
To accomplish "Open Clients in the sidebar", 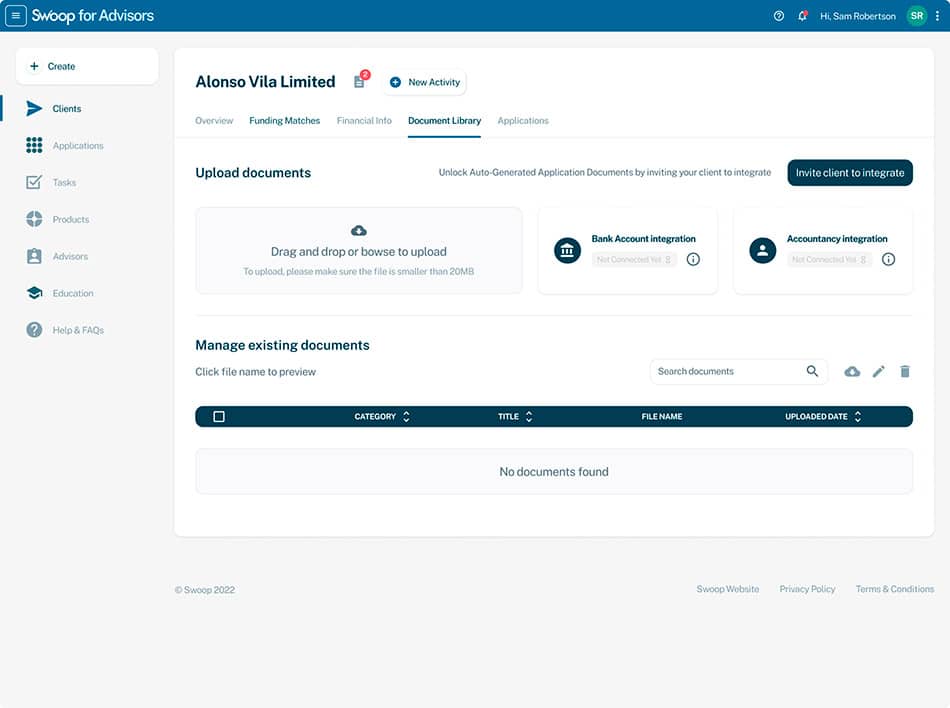I will (x=67, y=108).
